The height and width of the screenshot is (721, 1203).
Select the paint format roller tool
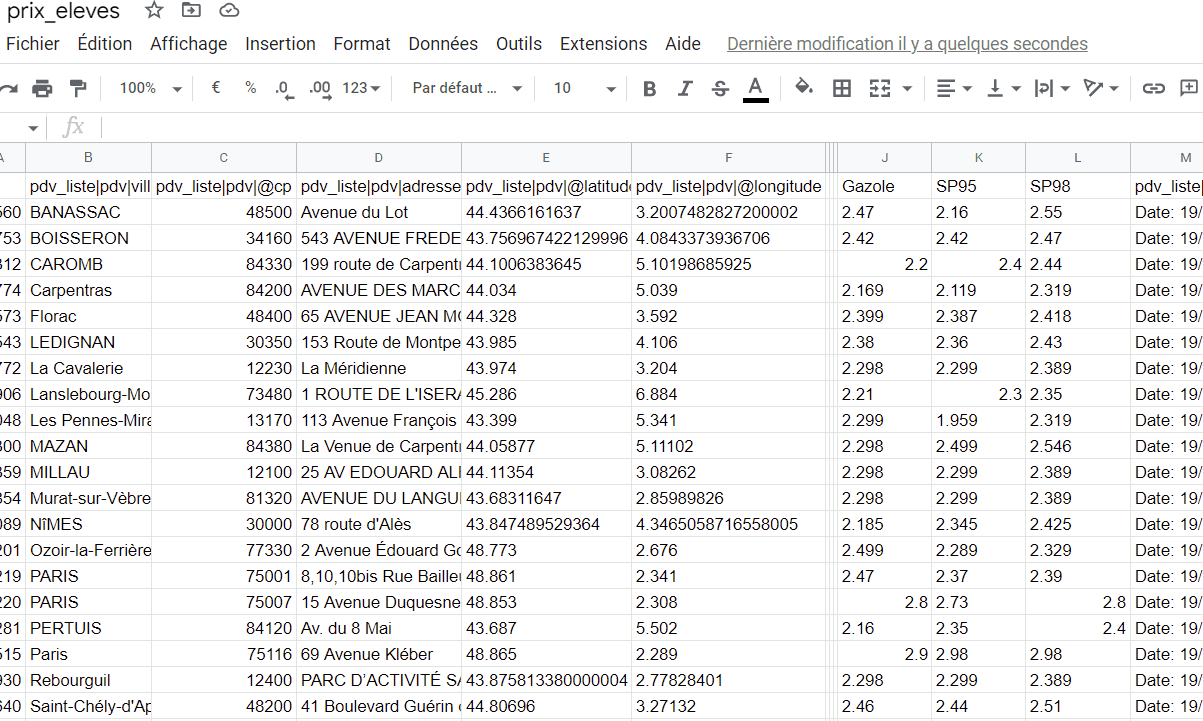click(78, 89)
